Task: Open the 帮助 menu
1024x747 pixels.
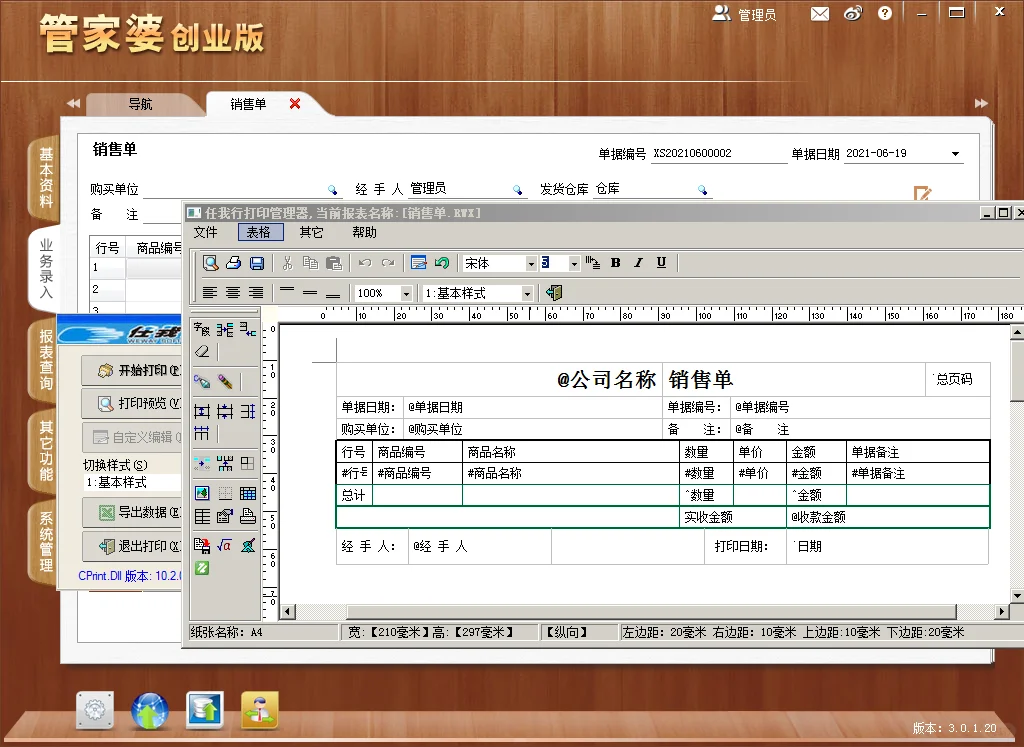Action: pyautogui.click(x=364, y=232)
